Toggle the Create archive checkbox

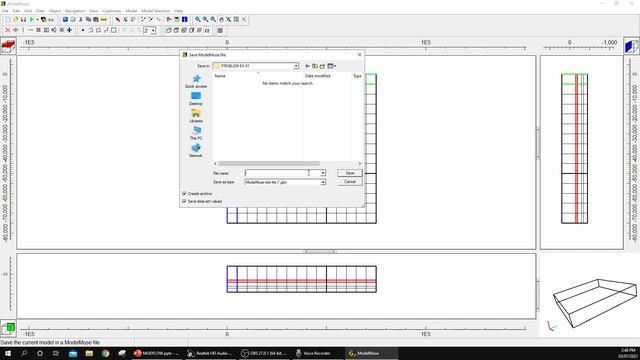(184, 193)
